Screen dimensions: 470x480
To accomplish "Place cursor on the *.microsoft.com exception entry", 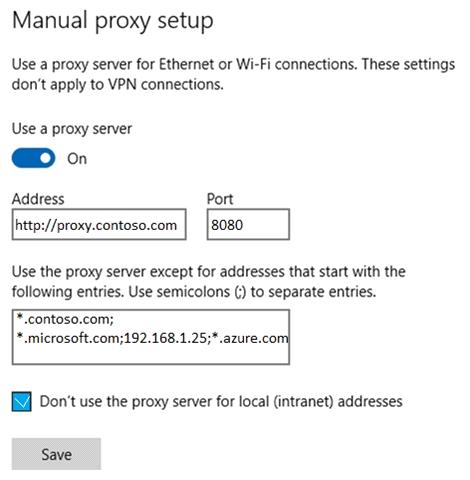I will [x=68, y=338].
